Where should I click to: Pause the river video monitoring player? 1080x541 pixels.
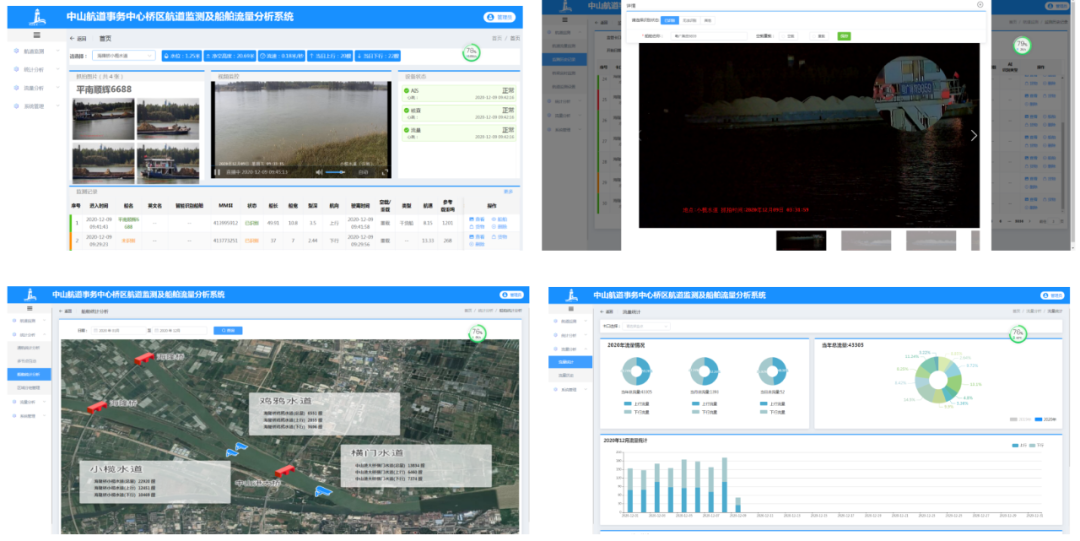(218, 172)
